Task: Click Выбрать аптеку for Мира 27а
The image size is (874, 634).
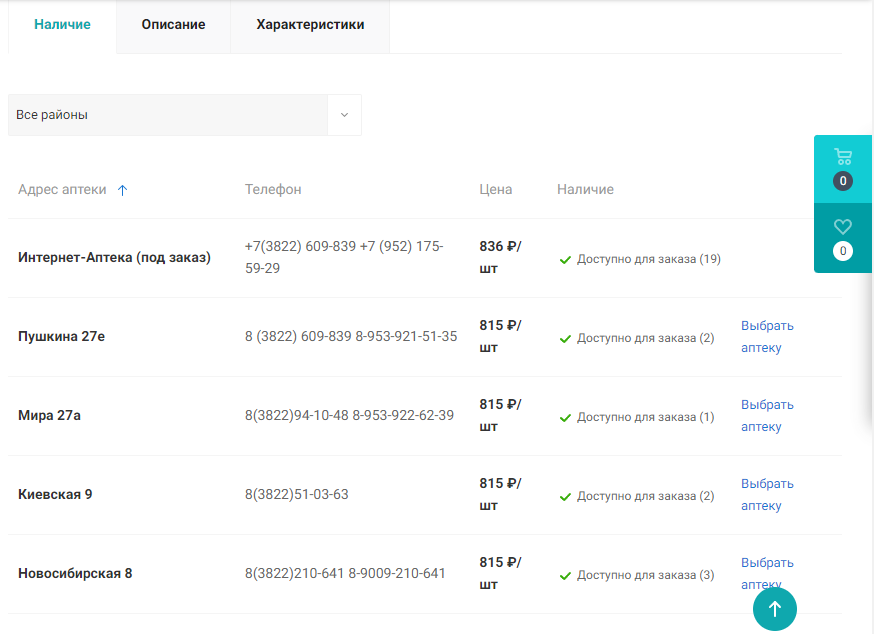Action: pos(766,416)
